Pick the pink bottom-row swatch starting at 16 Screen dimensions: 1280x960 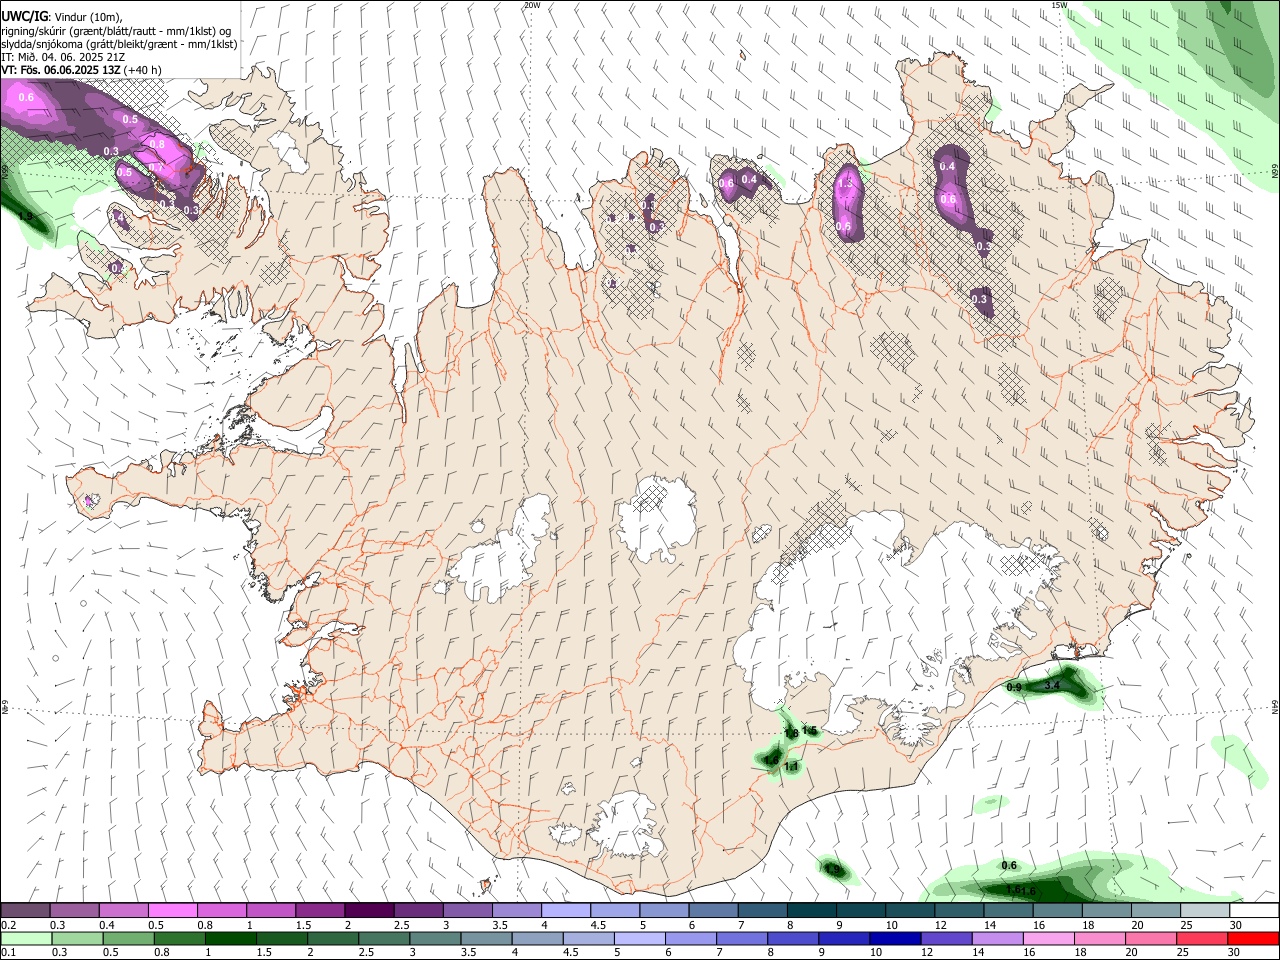click(x=1048, y=938)
